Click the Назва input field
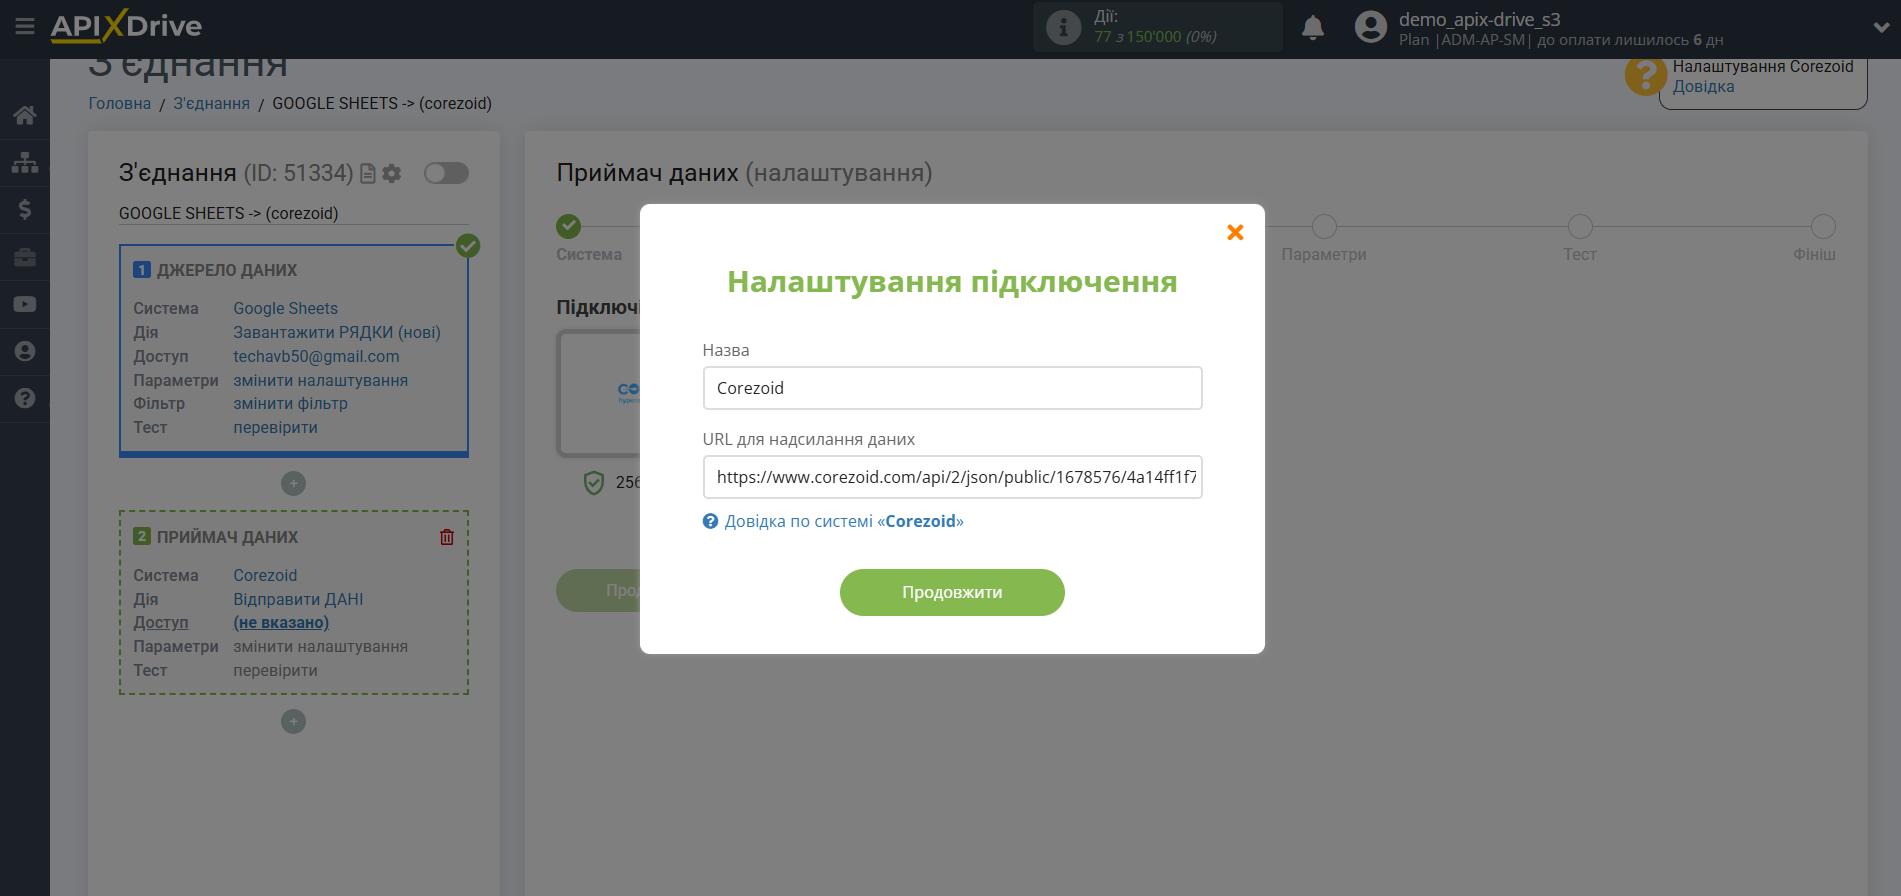The width and height of the screenshot is (1901, 896). coord(952,388)
